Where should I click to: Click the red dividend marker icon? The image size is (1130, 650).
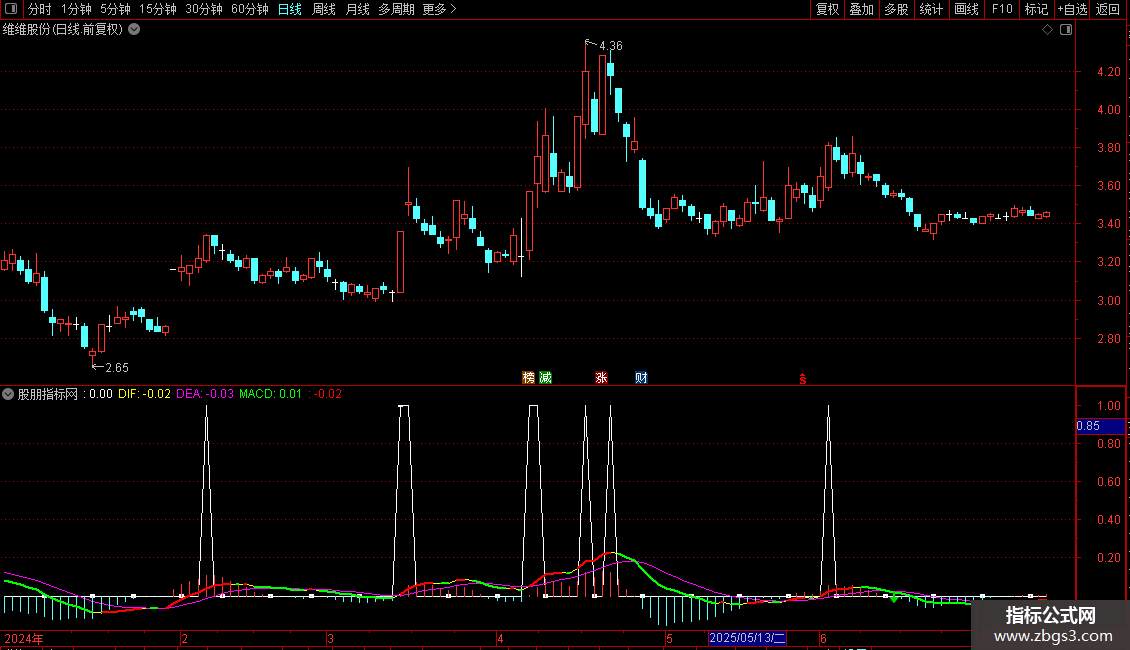click(x=803, y=379)
